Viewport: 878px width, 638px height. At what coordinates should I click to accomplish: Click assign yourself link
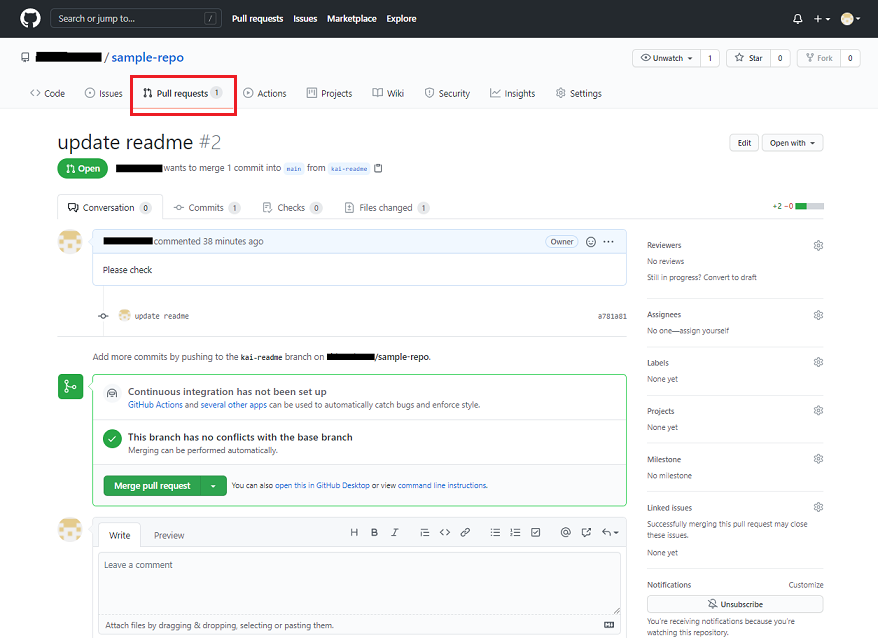[704, 330]
